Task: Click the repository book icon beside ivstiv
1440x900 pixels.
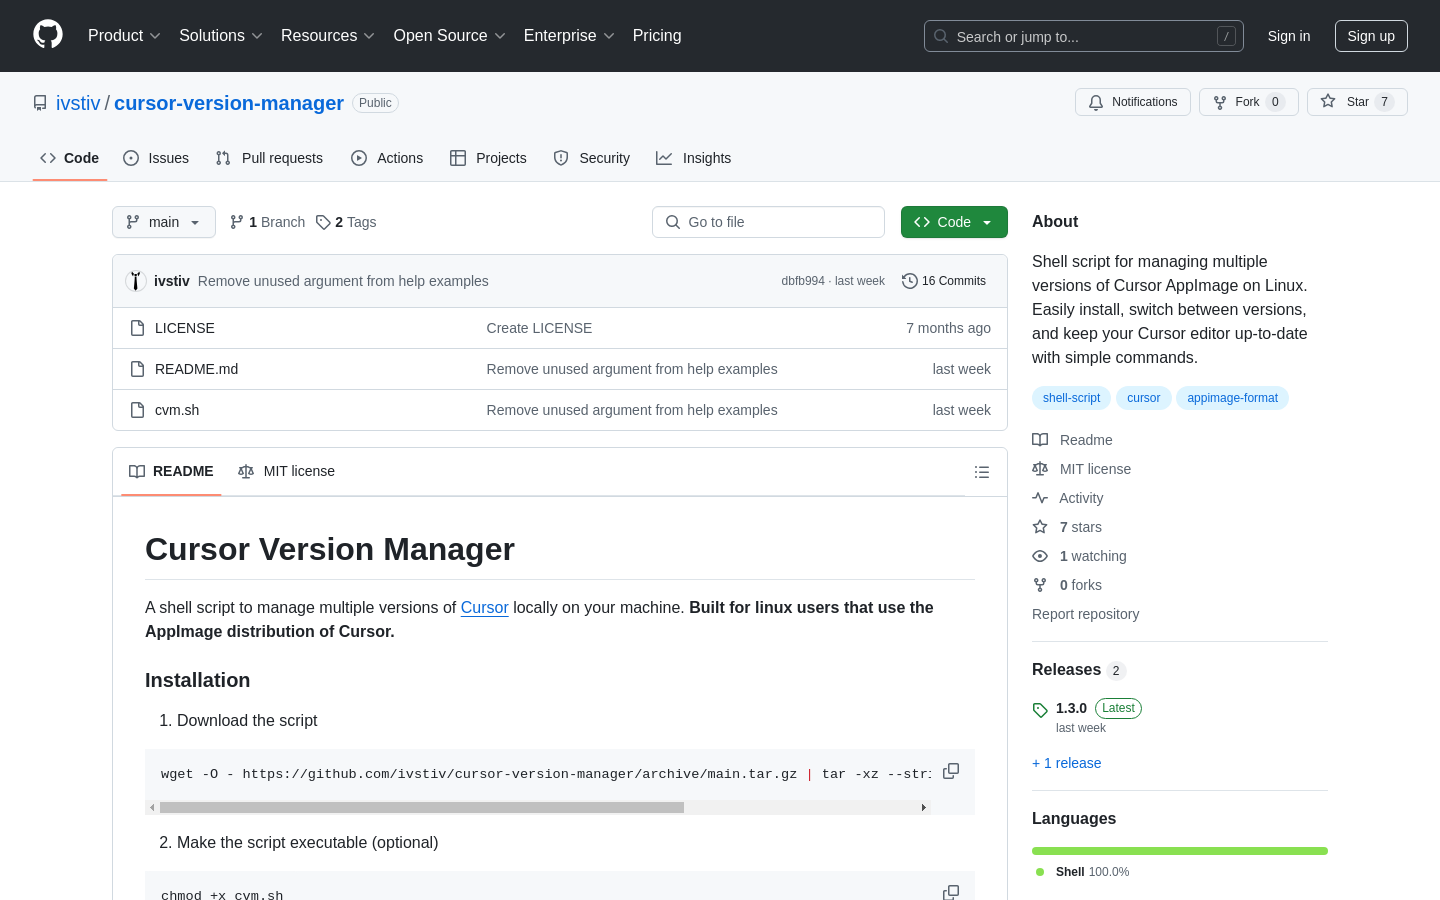Action: (x=40, y=103)
